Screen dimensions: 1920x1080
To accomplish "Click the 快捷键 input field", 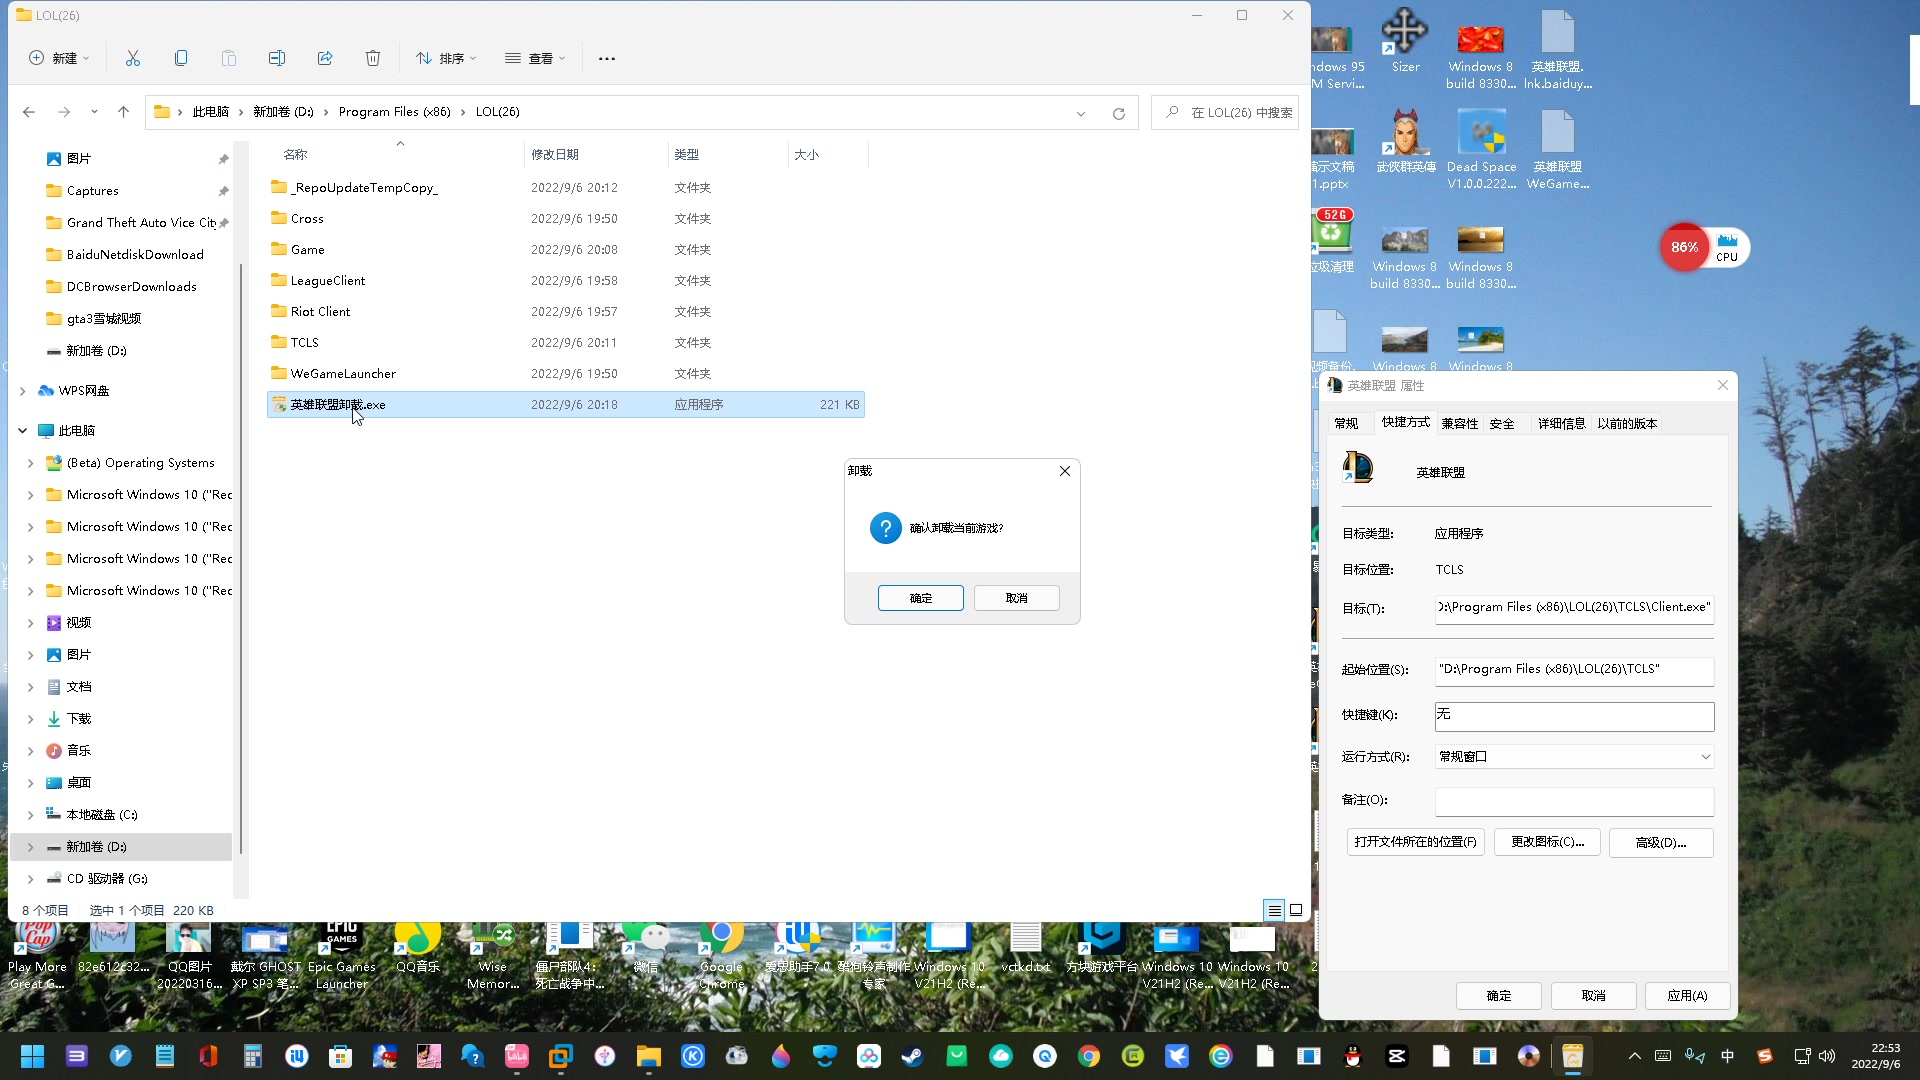I will coord(1574,715).
